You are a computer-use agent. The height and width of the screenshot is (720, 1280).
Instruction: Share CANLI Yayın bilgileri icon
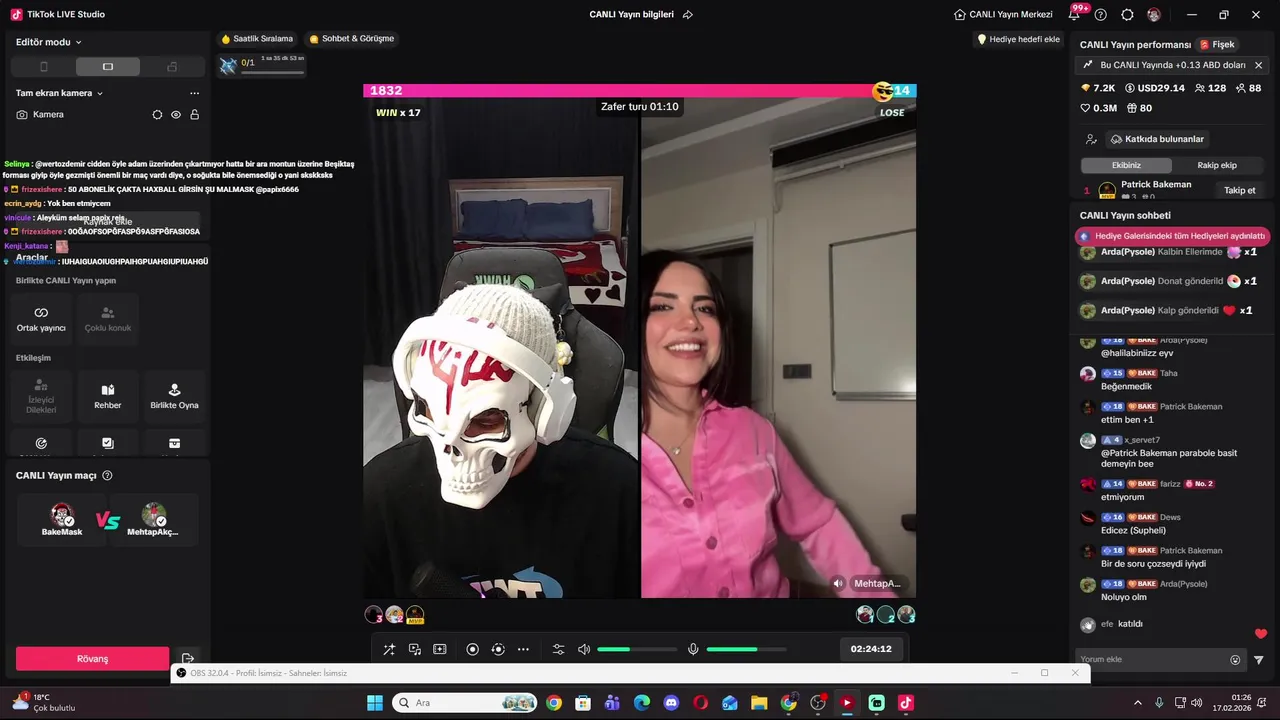tap(687, 15)
